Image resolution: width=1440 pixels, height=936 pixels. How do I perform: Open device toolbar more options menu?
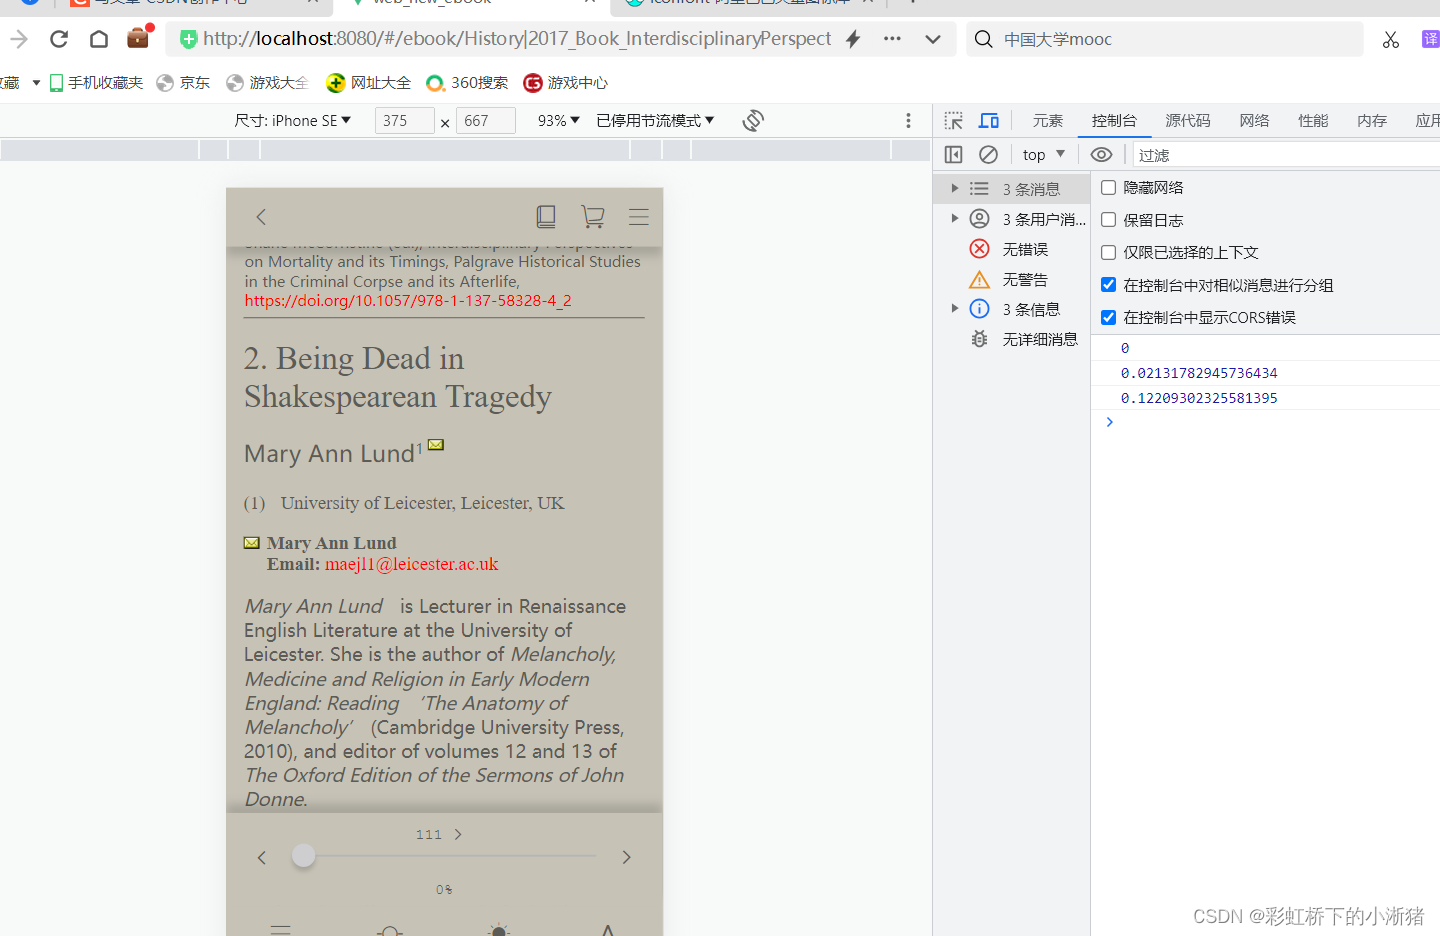tap(908, 120)
